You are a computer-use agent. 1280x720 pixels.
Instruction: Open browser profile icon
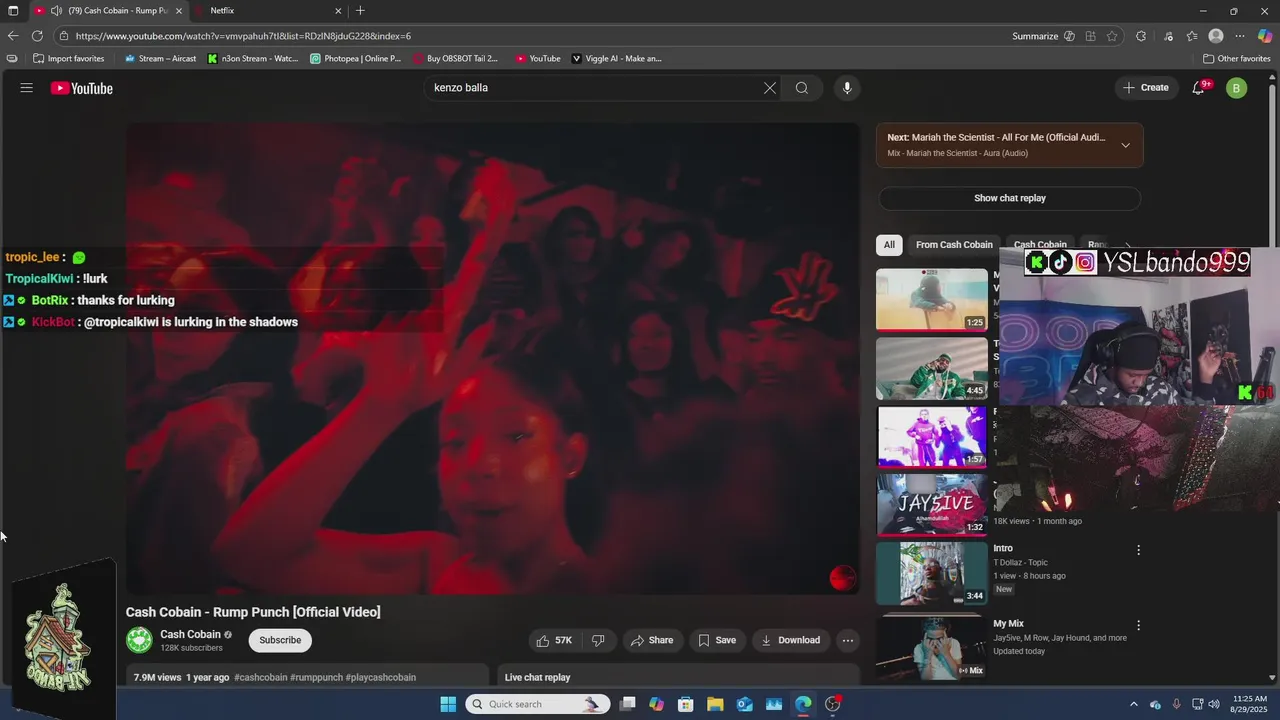1216,36
